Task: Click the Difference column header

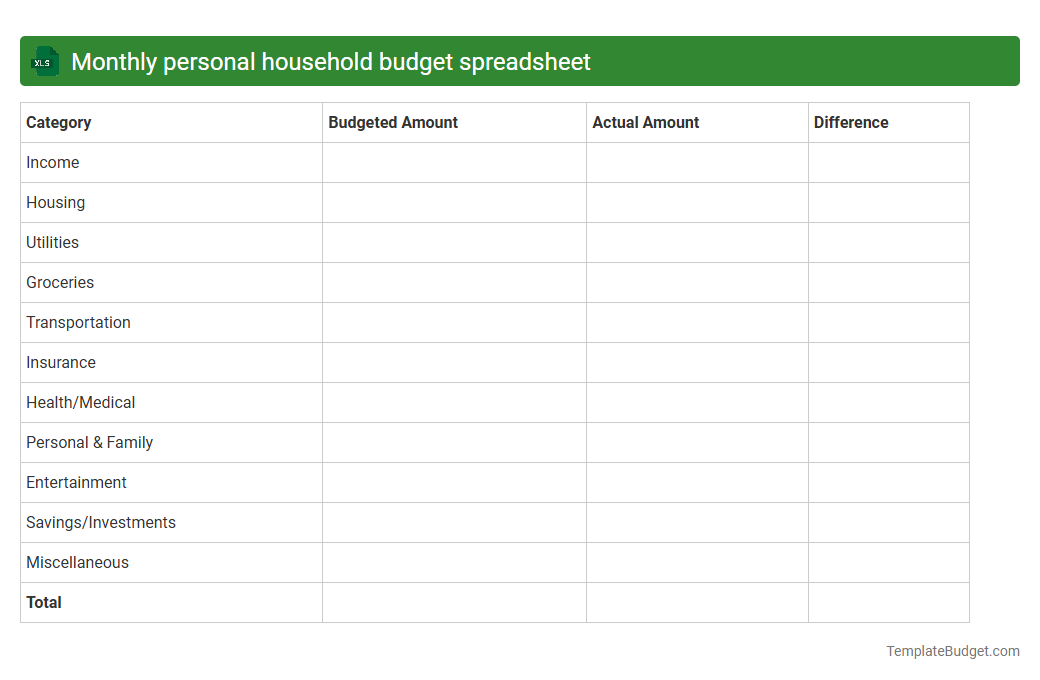Action: pos(851,122)
